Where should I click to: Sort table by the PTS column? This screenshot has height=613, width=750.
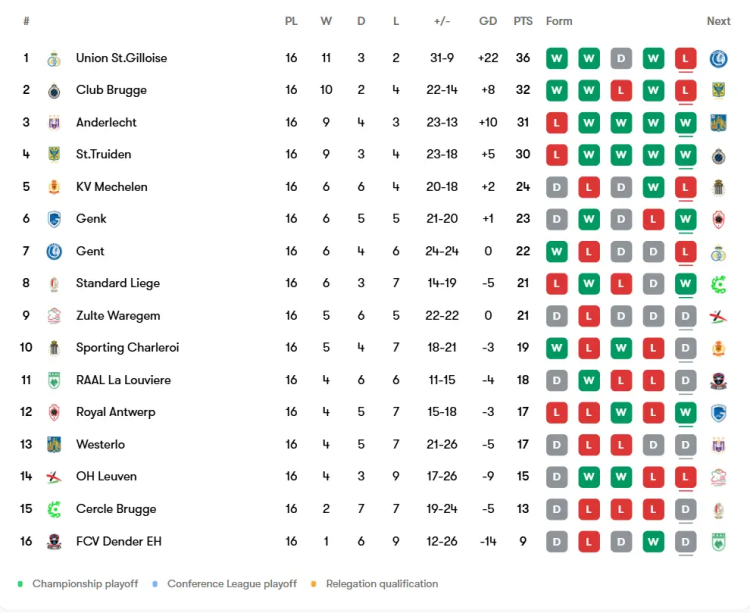(x=523, y=21)
